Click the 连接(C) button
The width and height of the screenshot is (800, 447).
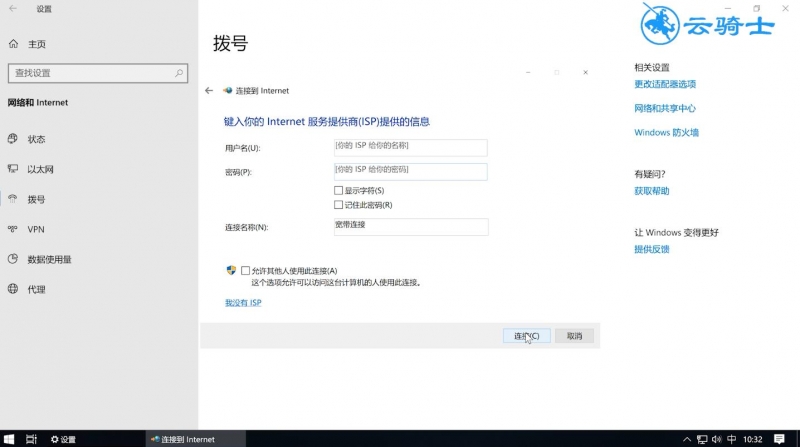click(527, 336)
